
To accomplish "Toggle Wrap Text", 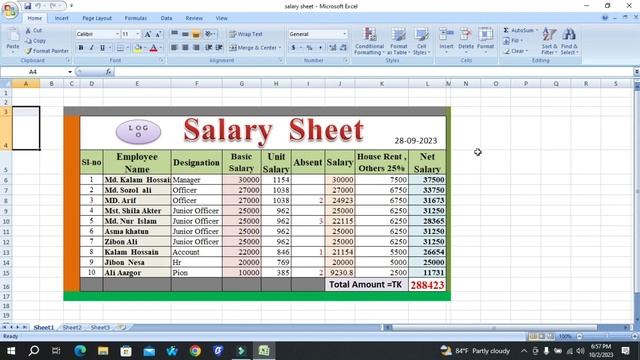I will coord(246,34).
